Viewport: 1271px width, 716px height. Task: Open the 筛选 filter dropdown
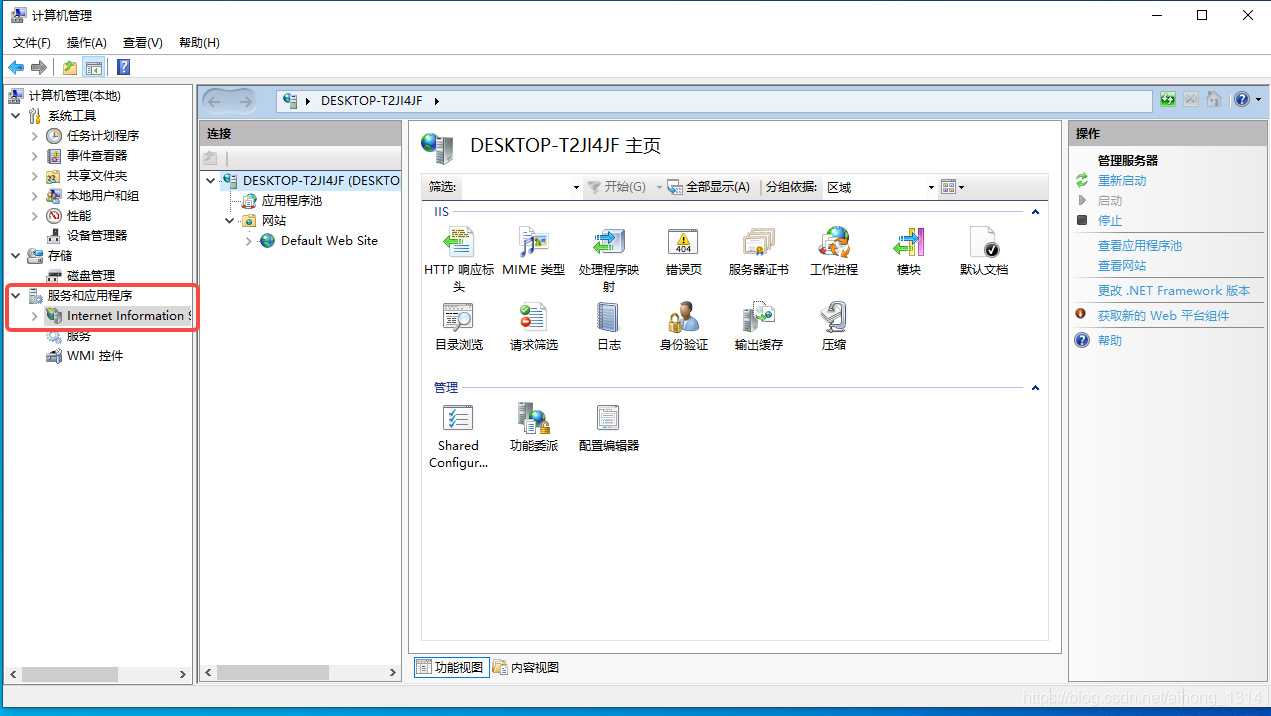coord(576,188)
